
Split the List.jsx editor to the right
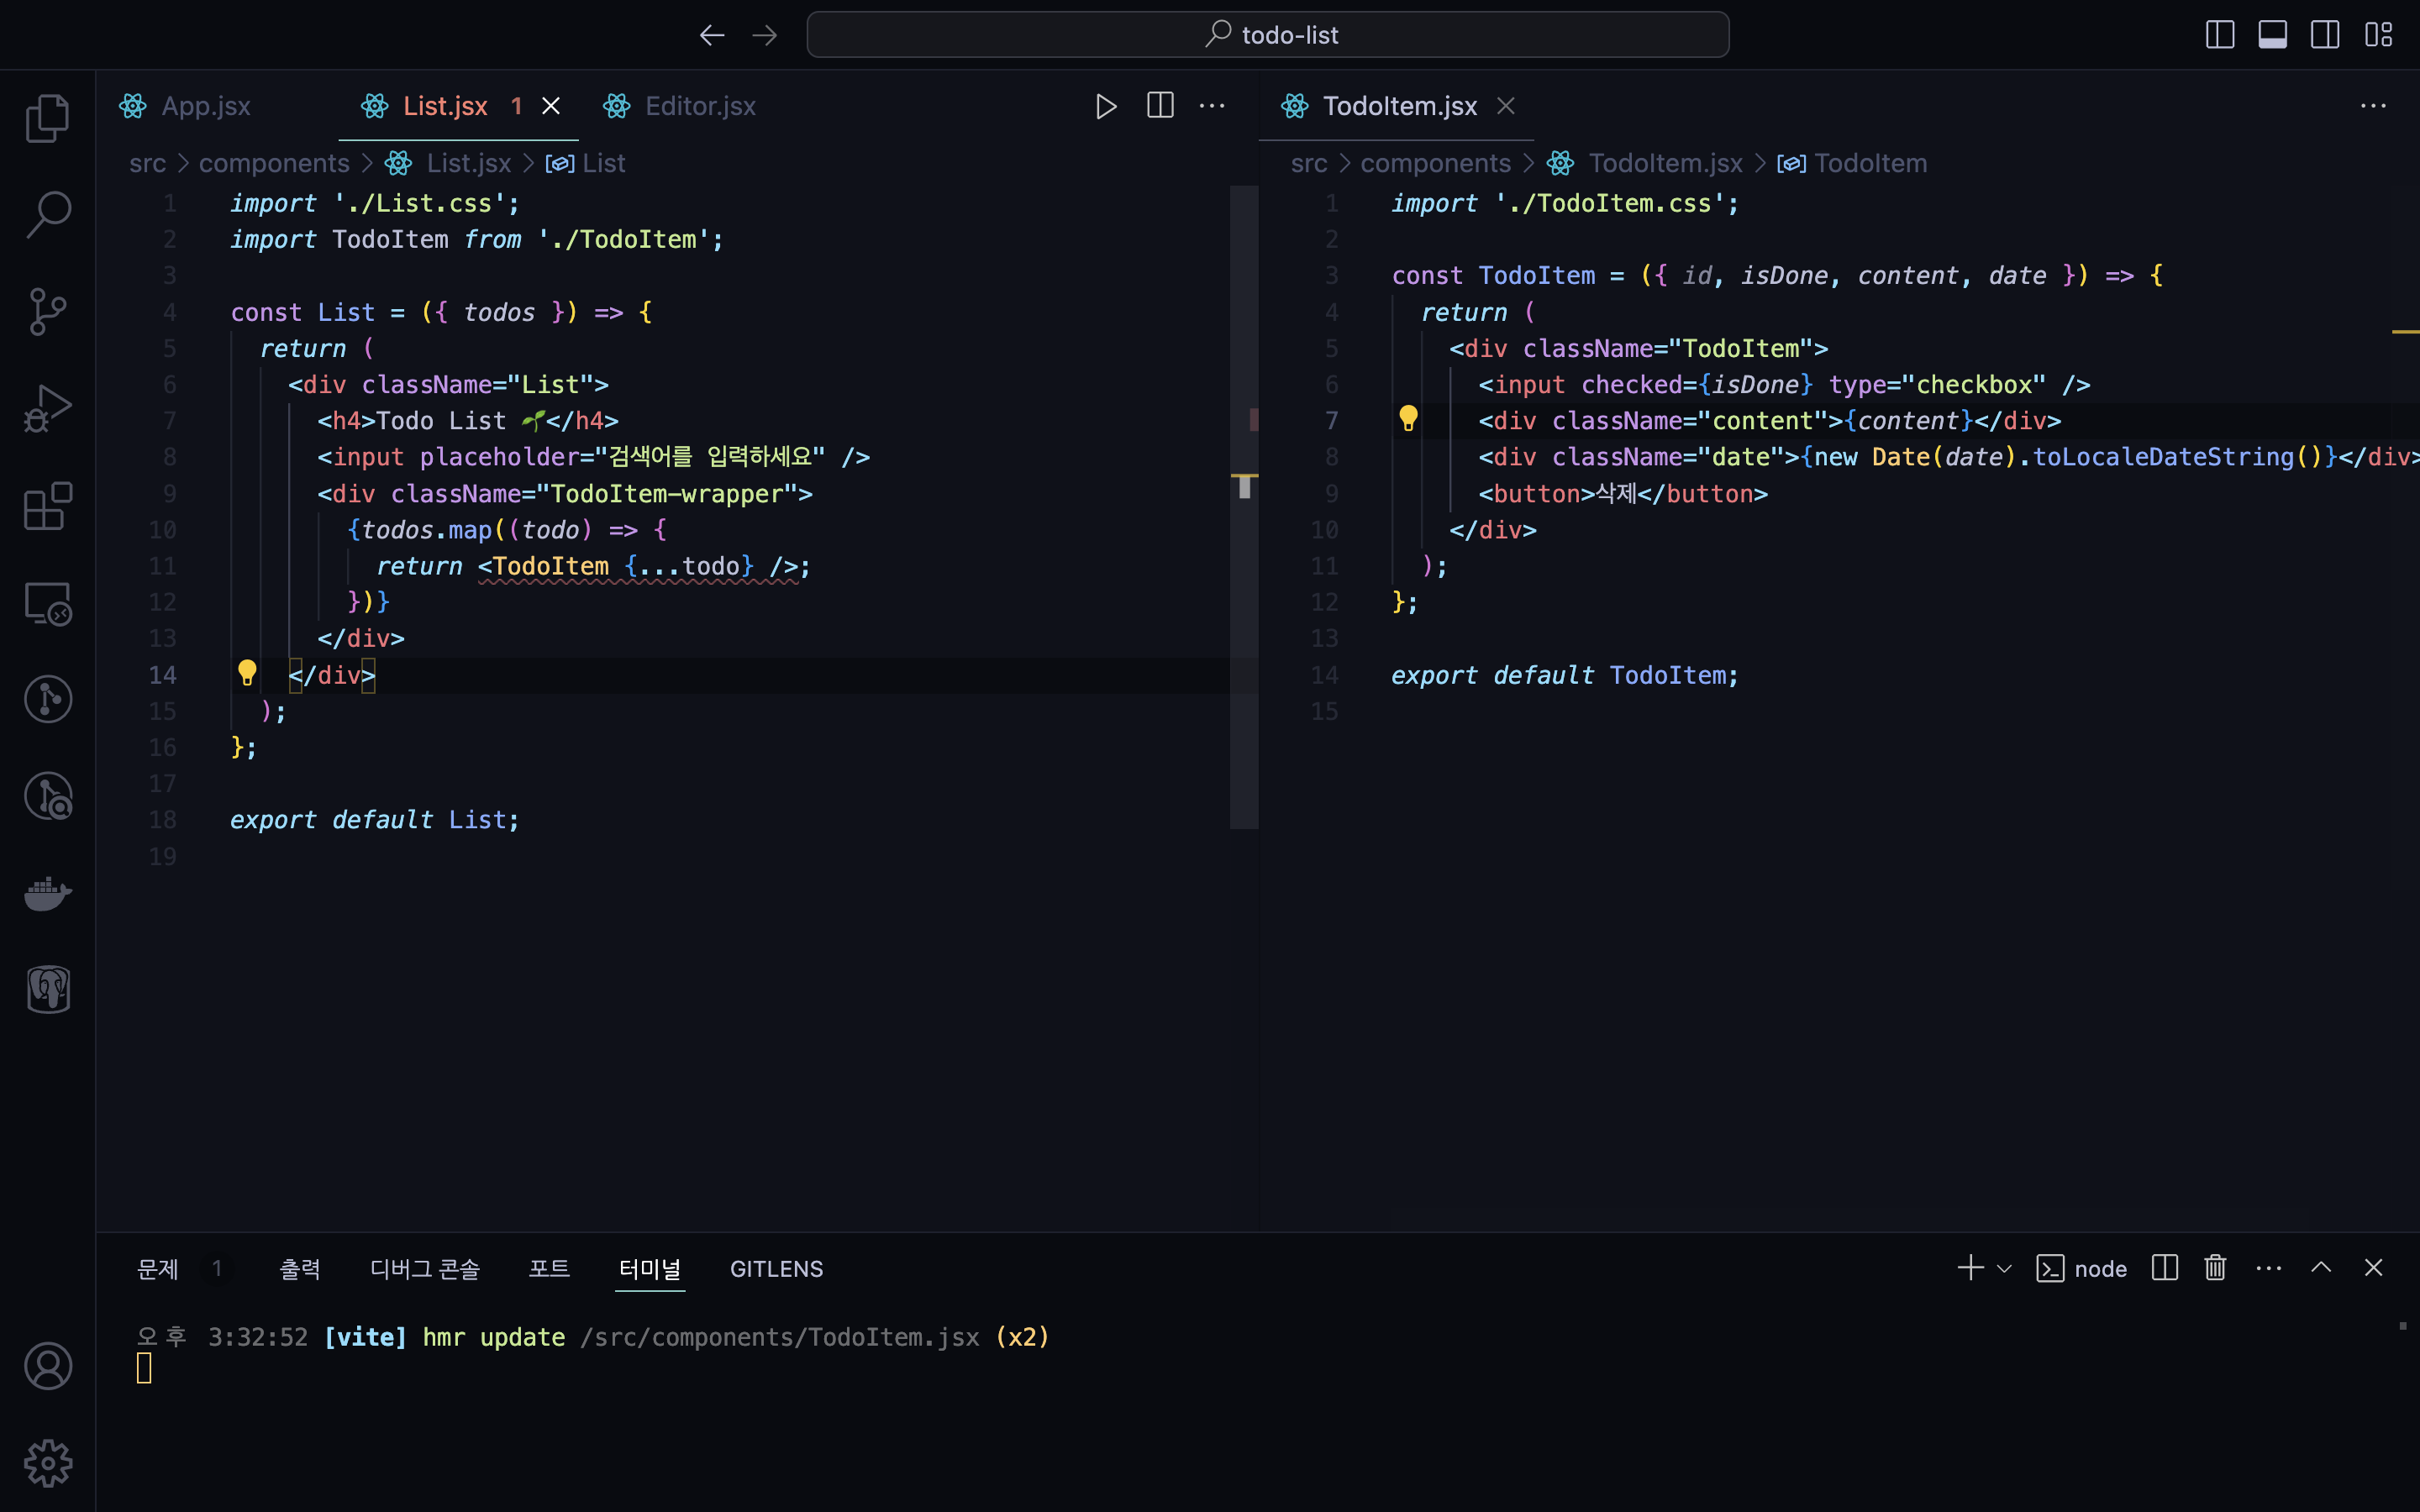point(1160,106)
